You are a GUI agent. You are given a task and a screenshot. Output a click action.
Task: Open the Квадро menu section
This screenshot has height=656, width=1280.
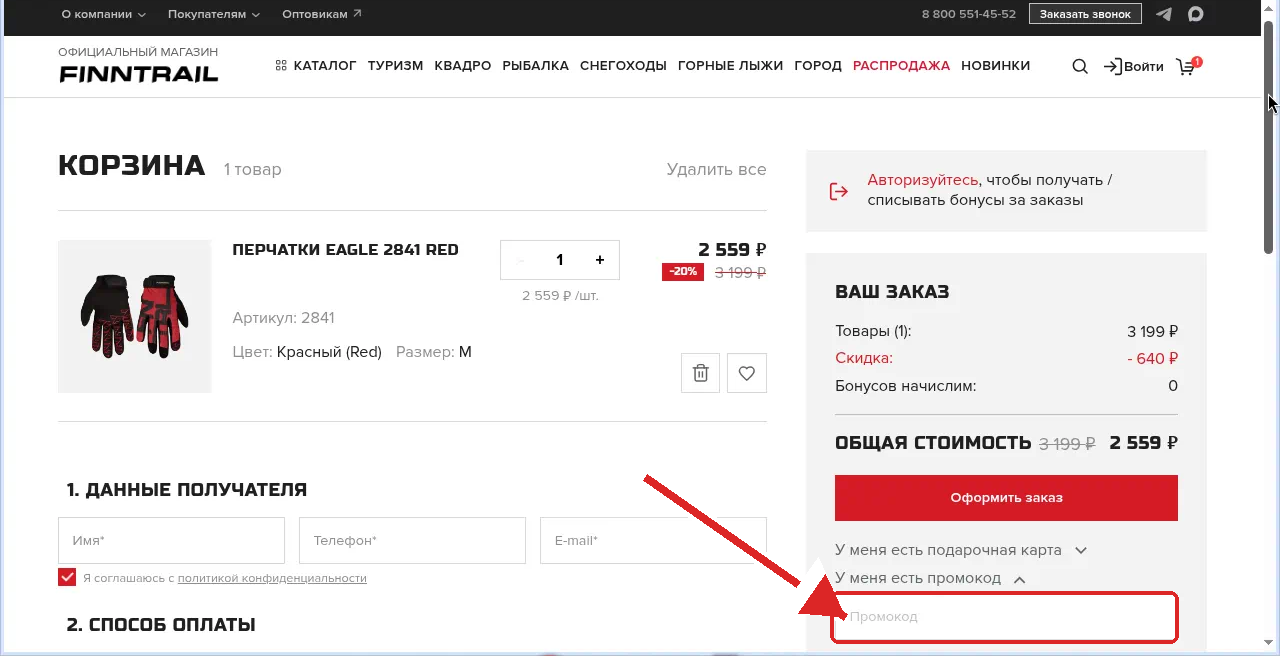click(x=463, y=66)
